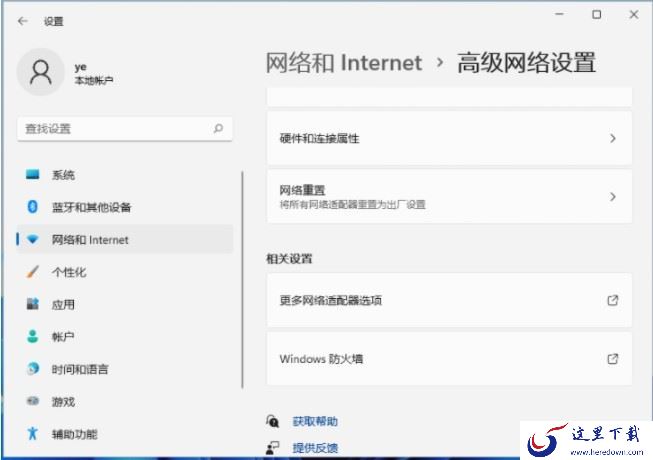
Task: Click the back arrow in Settings
Action: point(22,21)
